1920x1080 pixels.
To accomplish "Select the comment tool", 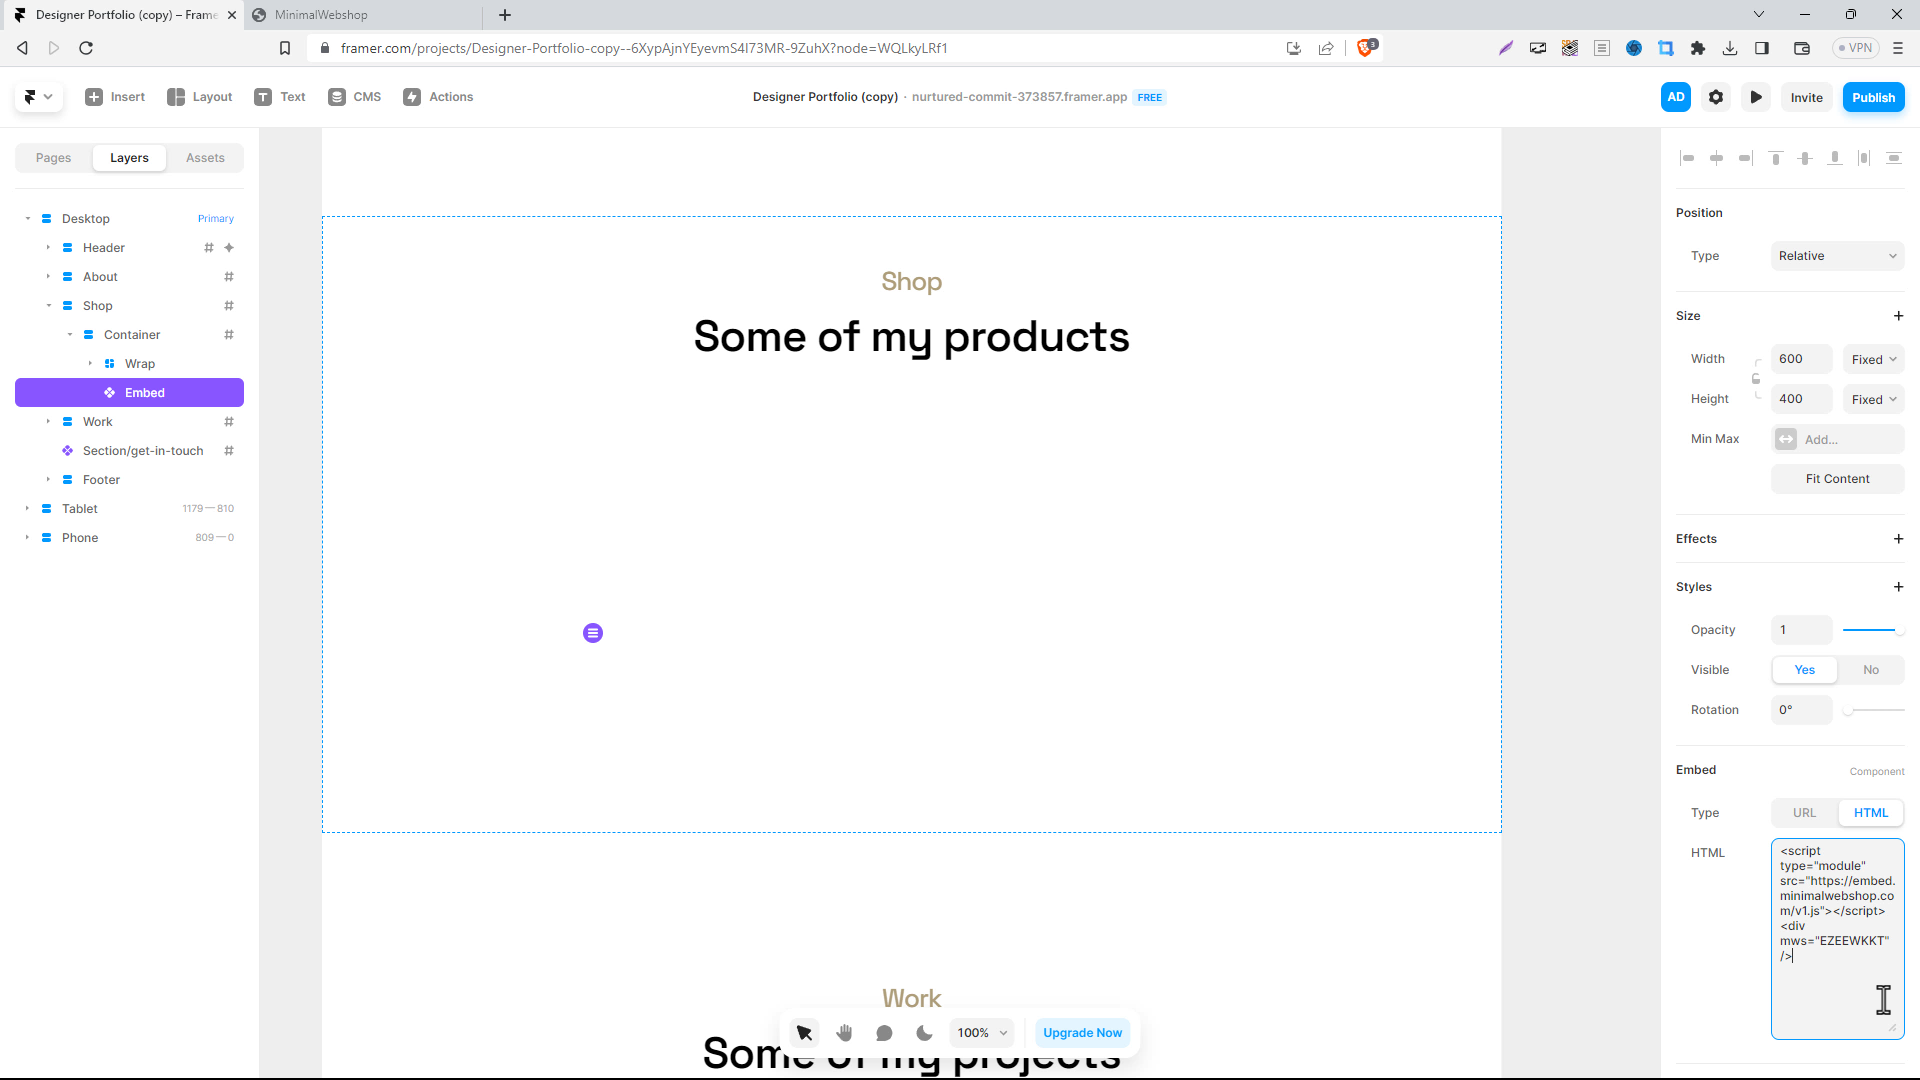I will coord(884,1033).
